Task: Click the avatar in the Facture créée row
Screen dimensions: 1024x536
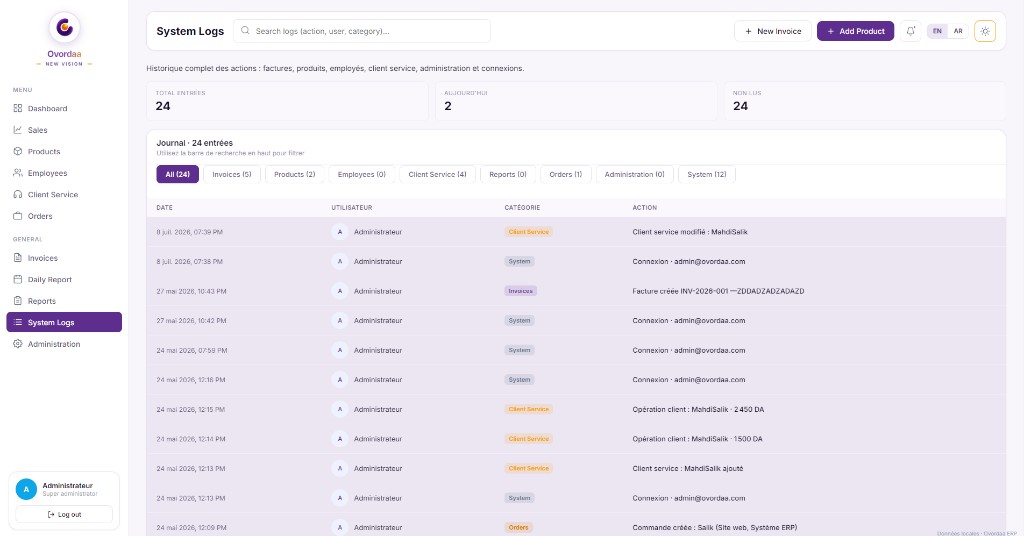Action: coord(340,291)
